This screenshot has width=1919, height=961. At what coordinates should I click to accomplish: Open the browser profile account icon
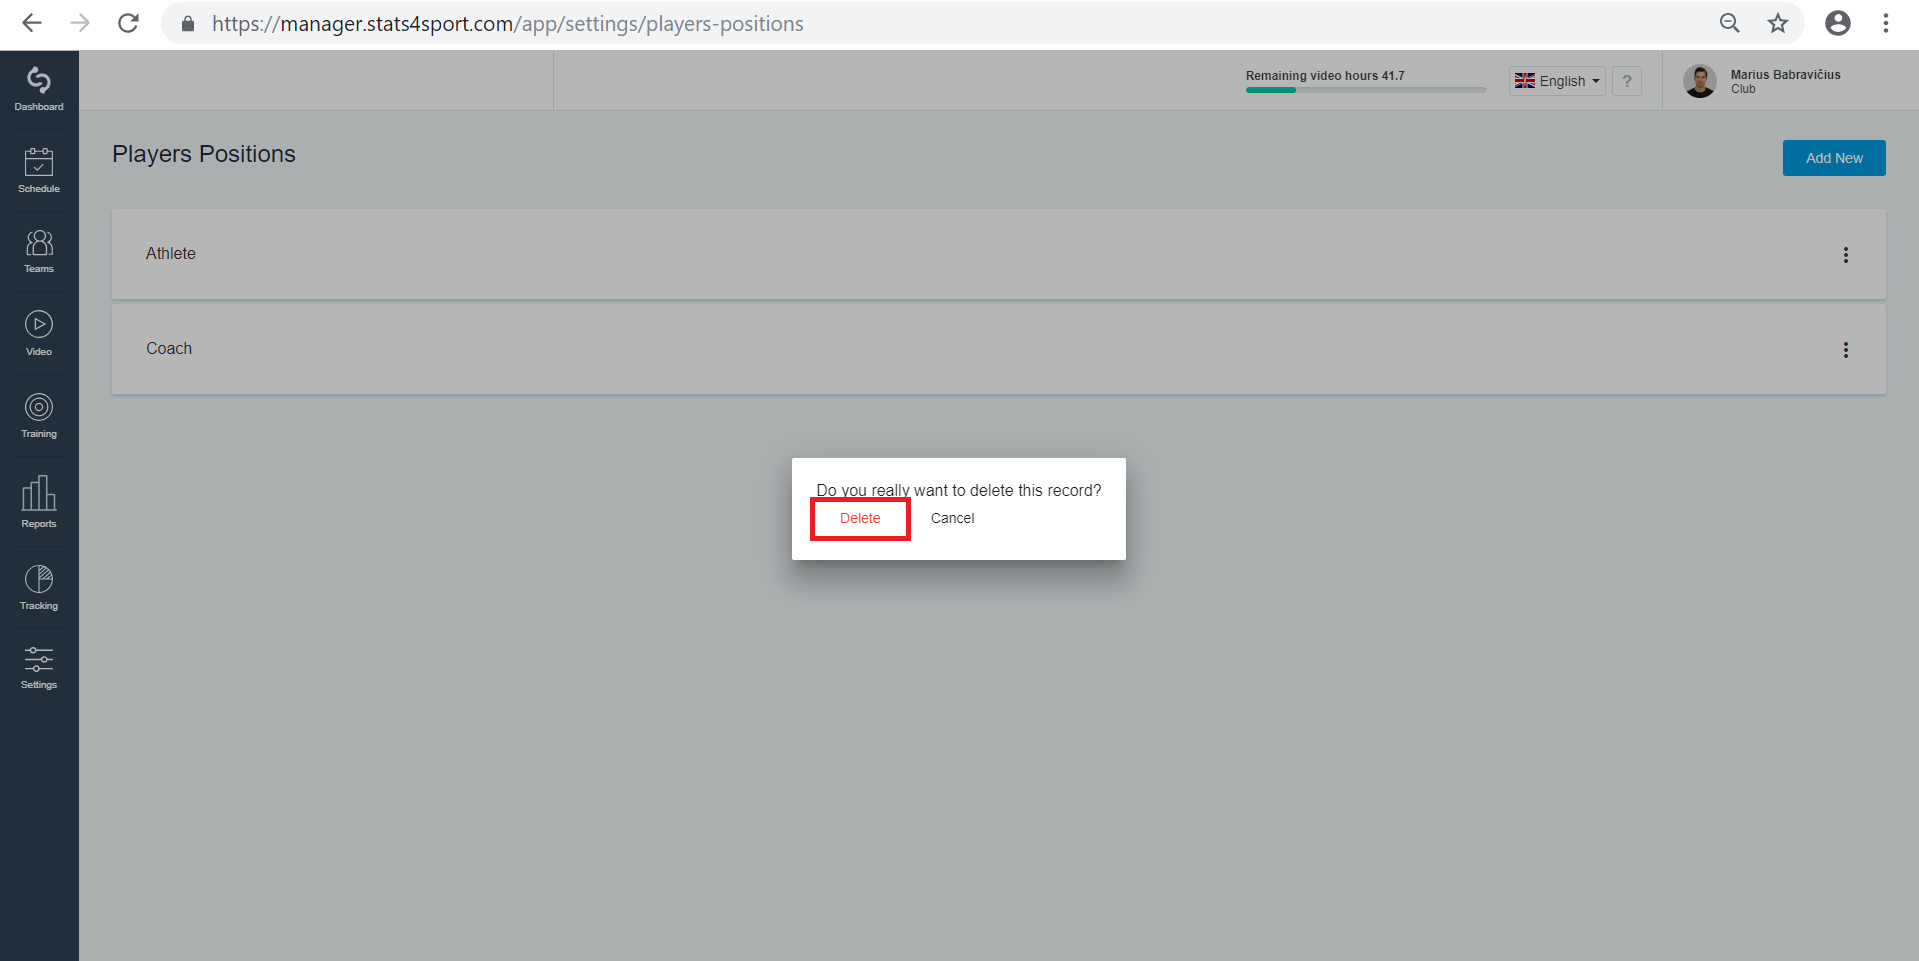[x=1838, y=23]
